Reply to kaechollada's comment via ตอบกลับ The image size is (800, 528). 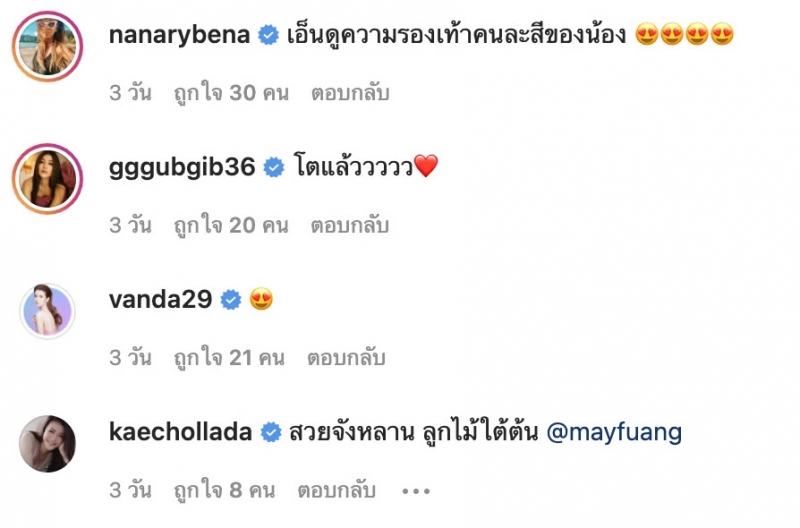click(337, 491)
